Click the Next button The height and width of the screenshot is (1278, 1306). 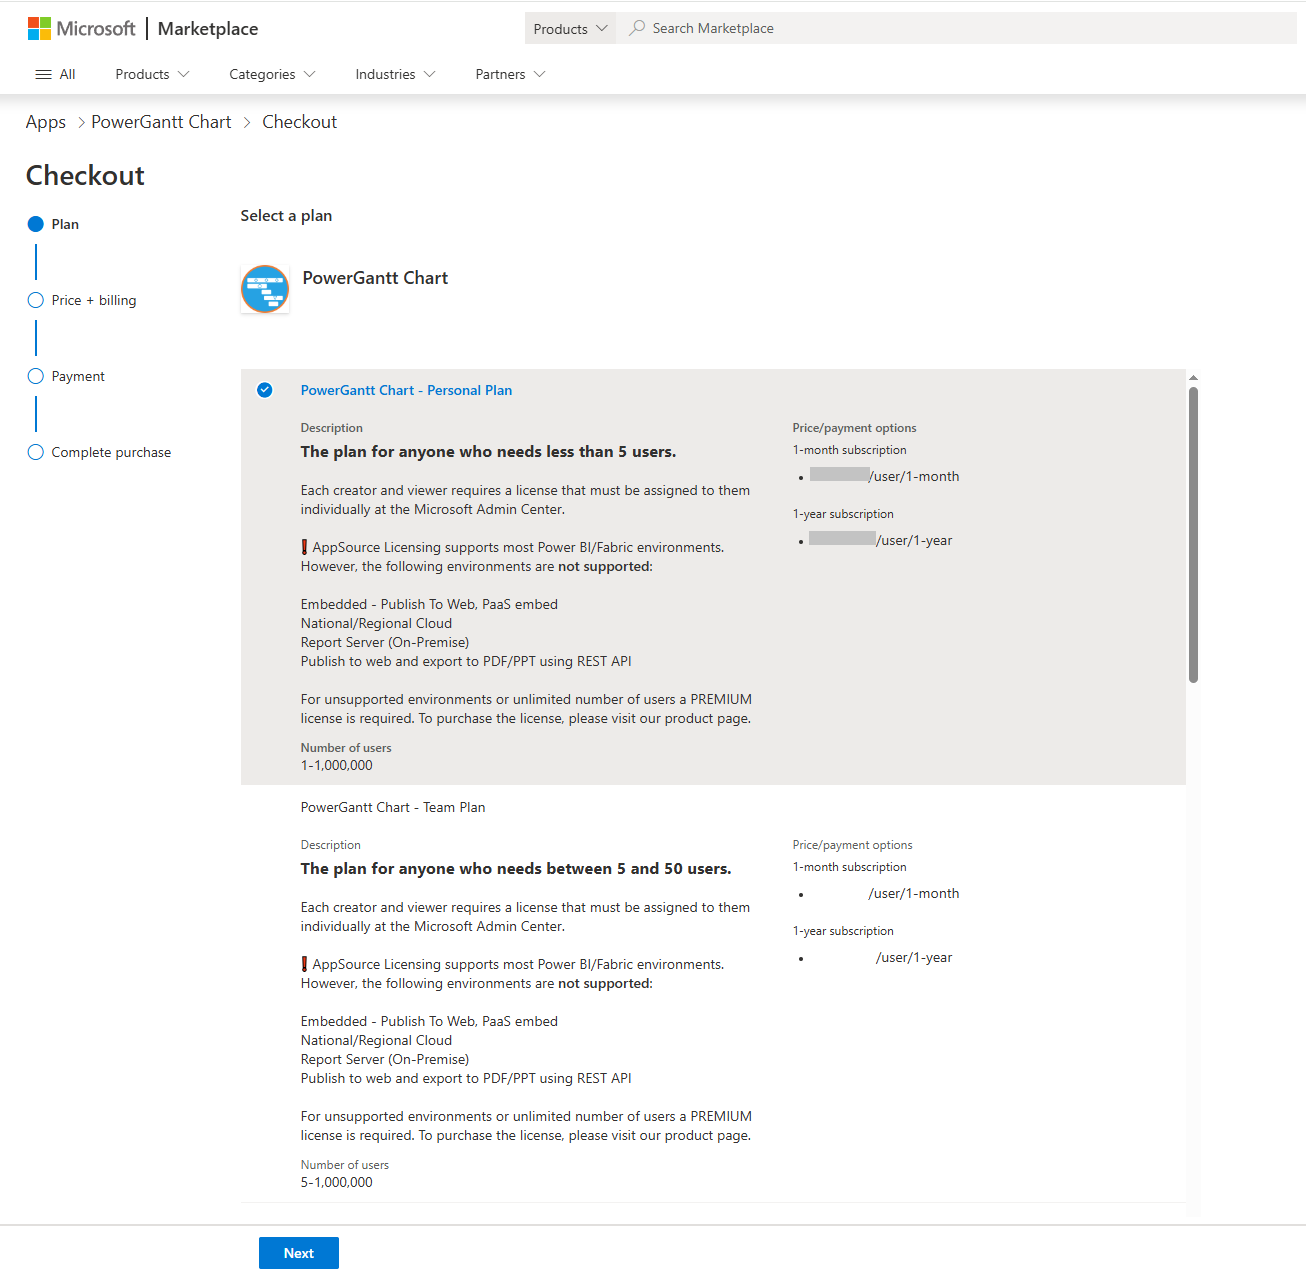coord(298,1253)
